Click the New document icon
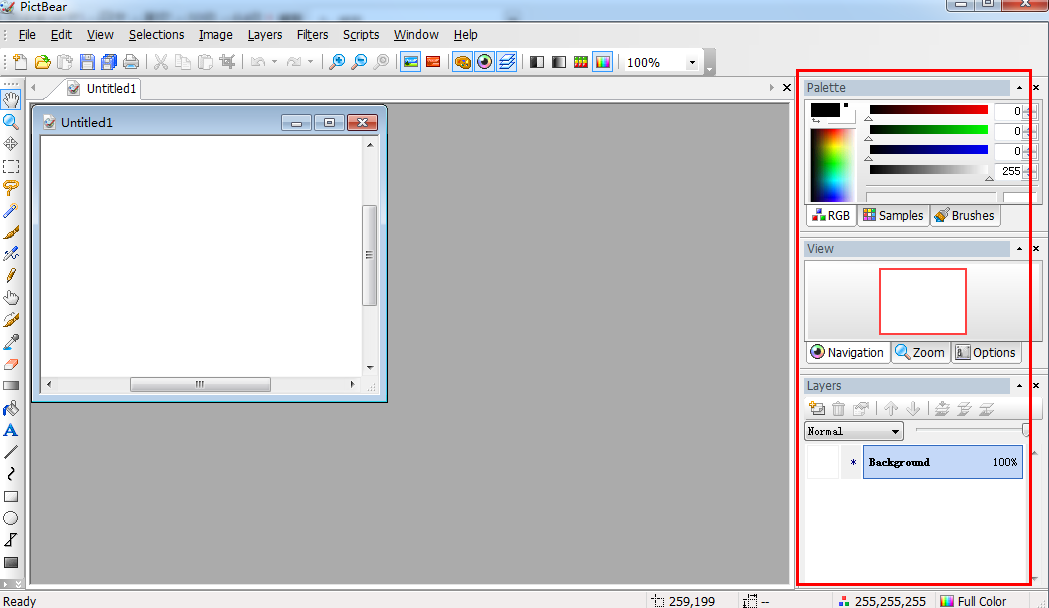The height and width of the screenshot is (608, 1049). (x=20, y=62)
